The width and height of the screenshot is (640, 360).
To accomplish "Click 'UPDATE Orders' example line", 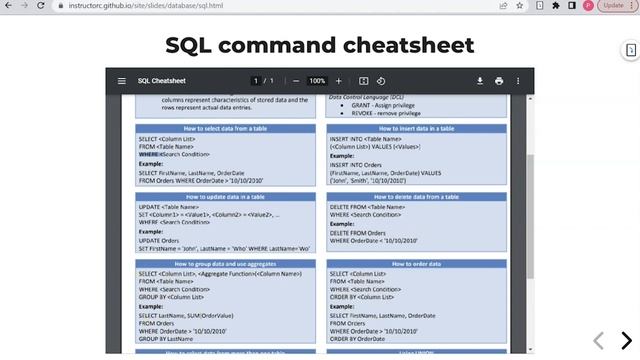I will tap(159, 241).
